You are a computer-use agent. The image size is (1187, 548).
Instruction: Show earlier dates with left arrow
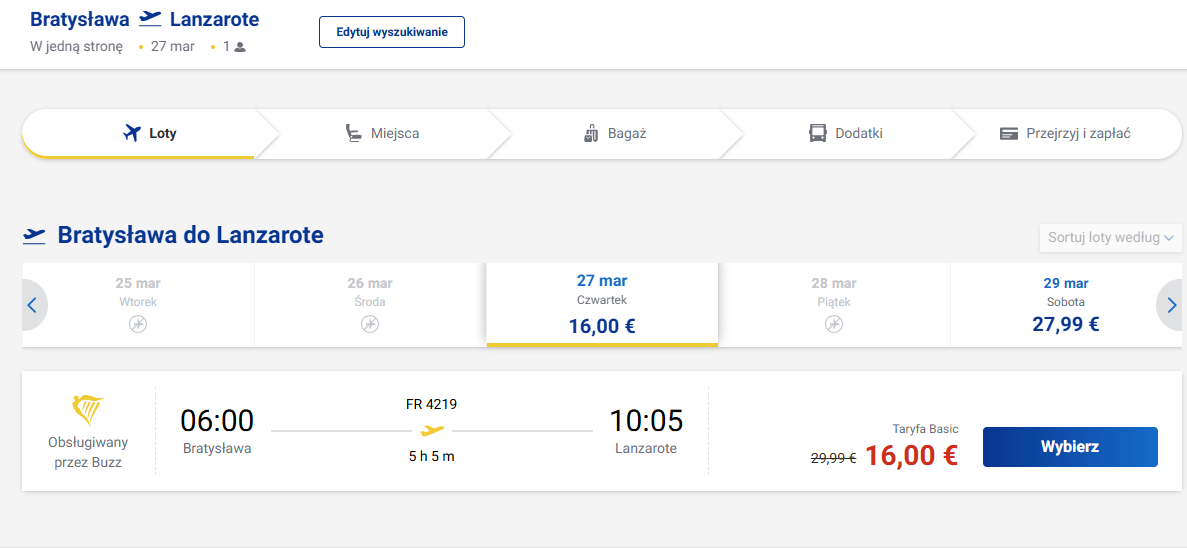pos(33,305)
